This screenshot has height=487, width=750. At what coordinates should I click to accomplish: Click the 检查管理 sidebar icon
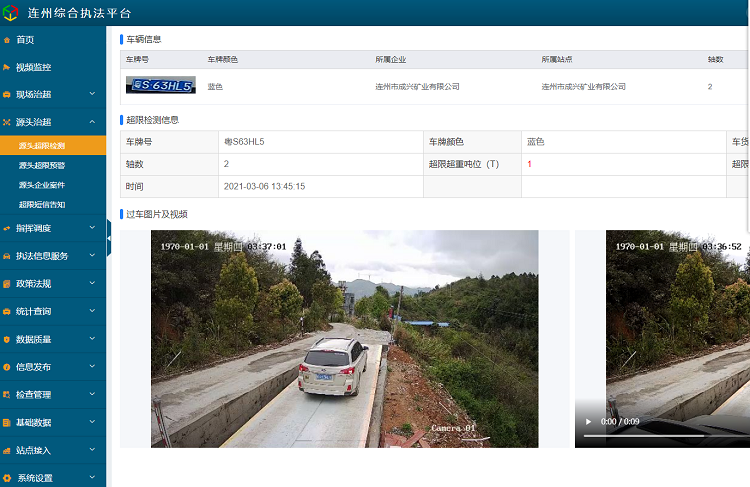pyautogui.click(x=8, y=395)
